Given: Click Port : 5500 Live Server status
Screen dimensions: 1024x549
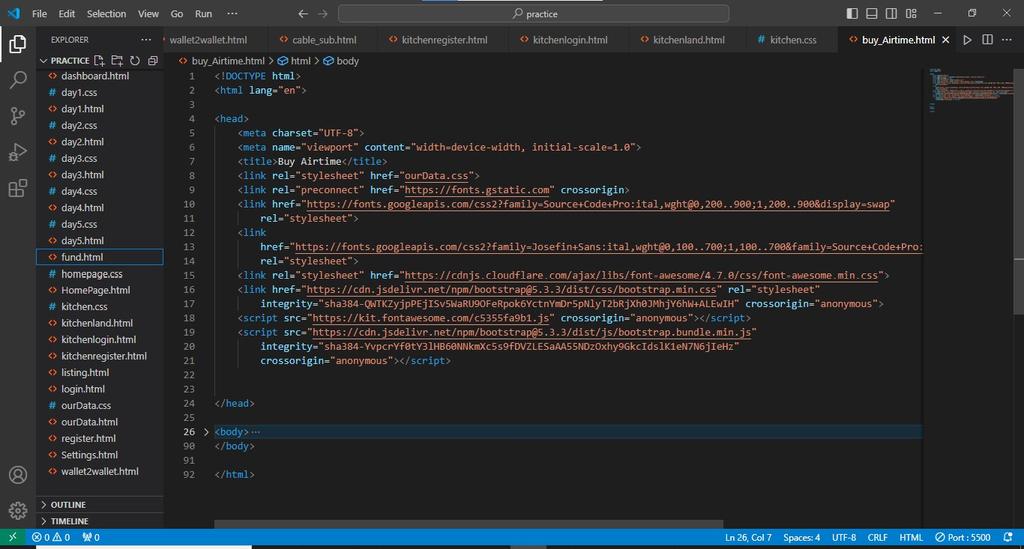Looking at the screenshot, I should coord(963,537).
